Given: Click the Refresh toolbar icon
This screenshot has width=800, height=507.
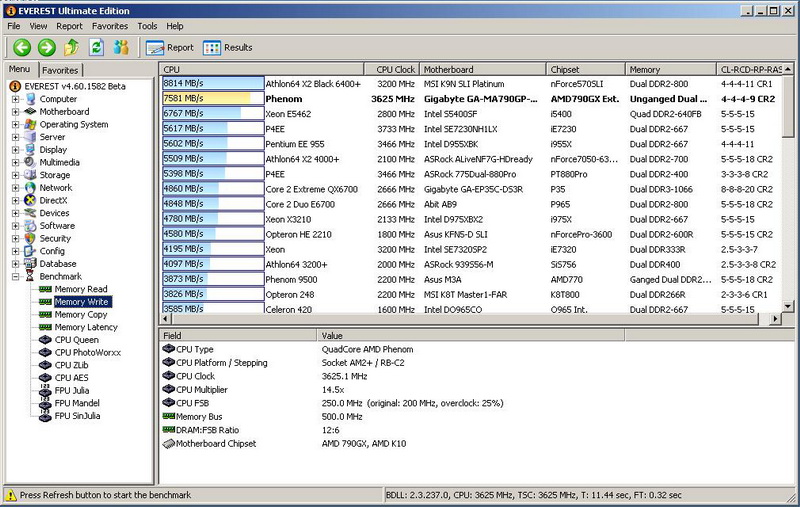Looking at the screenshot, I should (x=96, y=47).
